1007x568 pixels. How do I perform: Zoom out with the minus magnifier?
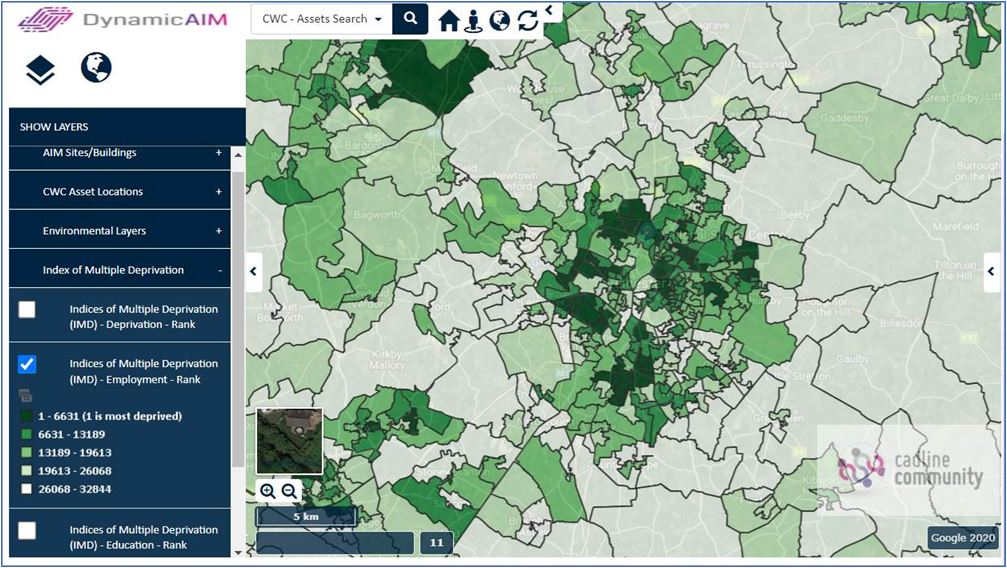[x=289, y=492]
